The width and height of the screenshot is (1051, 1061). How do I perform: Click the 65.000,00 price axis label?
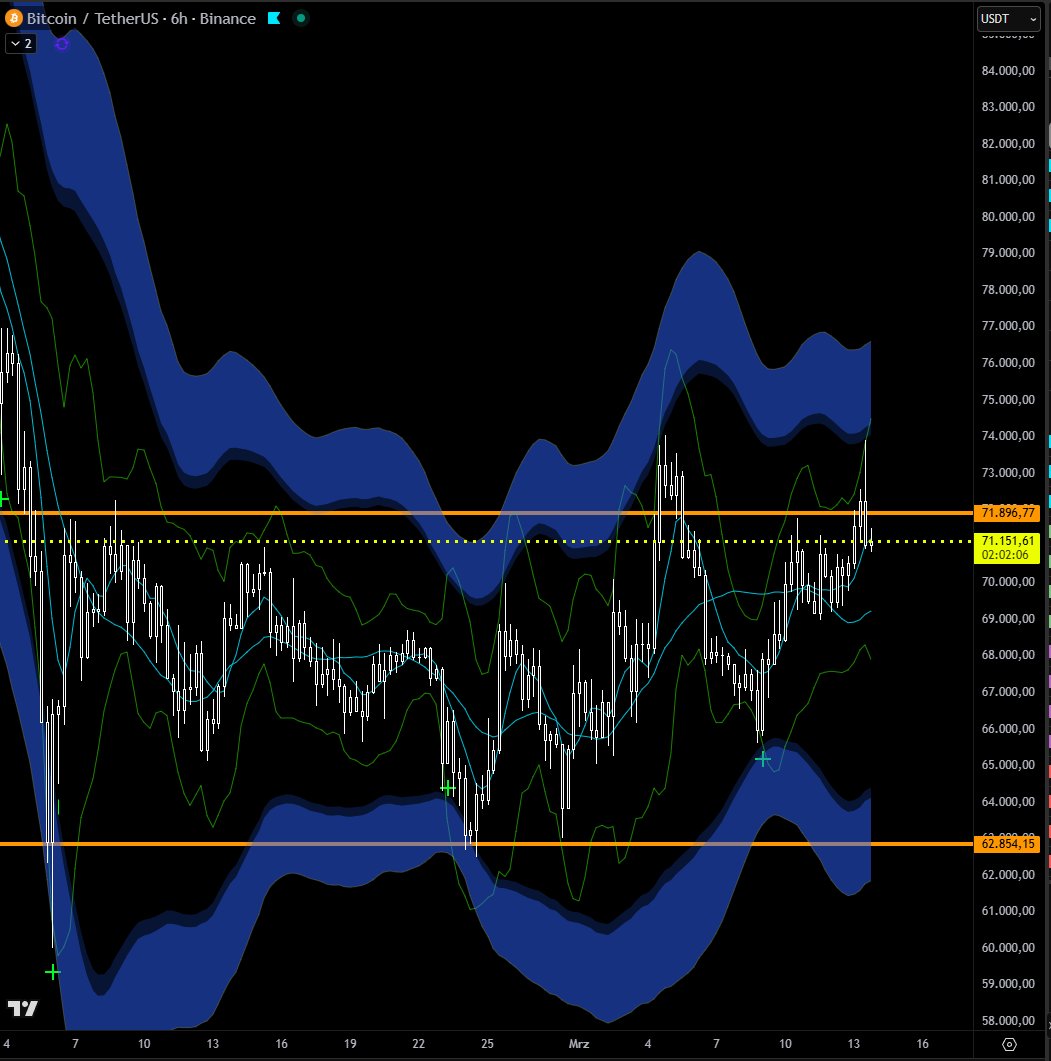pos(1008,764)
